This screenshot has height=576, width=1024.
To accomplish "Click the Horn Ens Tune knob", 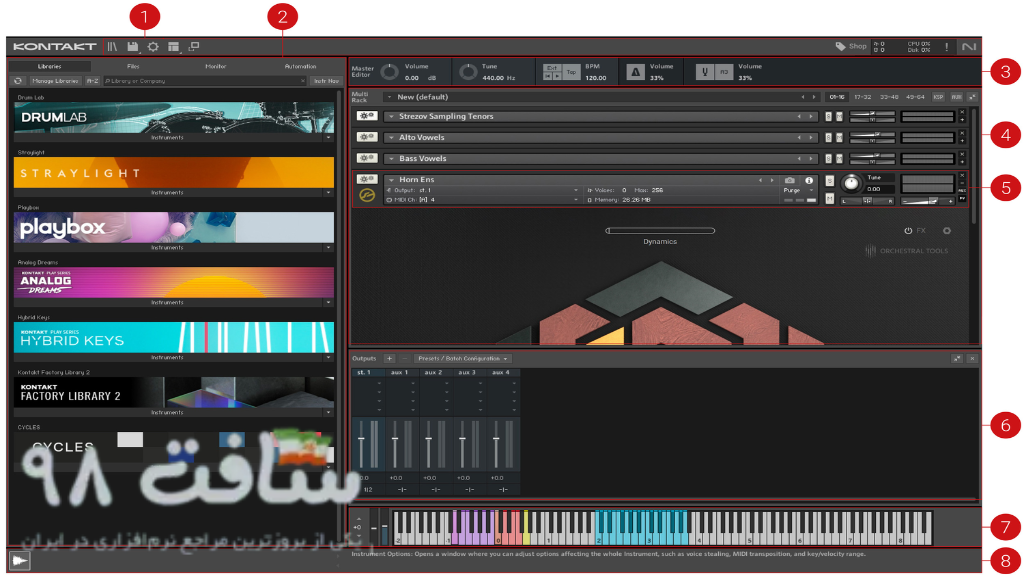I will (x=851, y=184).
